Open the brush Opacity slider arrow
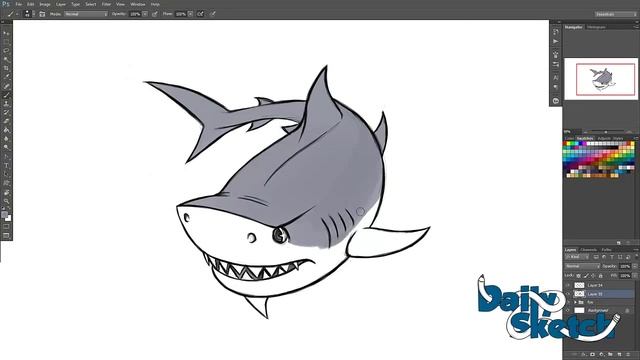This screenshot has width=640, height=360. coord(145,14)
